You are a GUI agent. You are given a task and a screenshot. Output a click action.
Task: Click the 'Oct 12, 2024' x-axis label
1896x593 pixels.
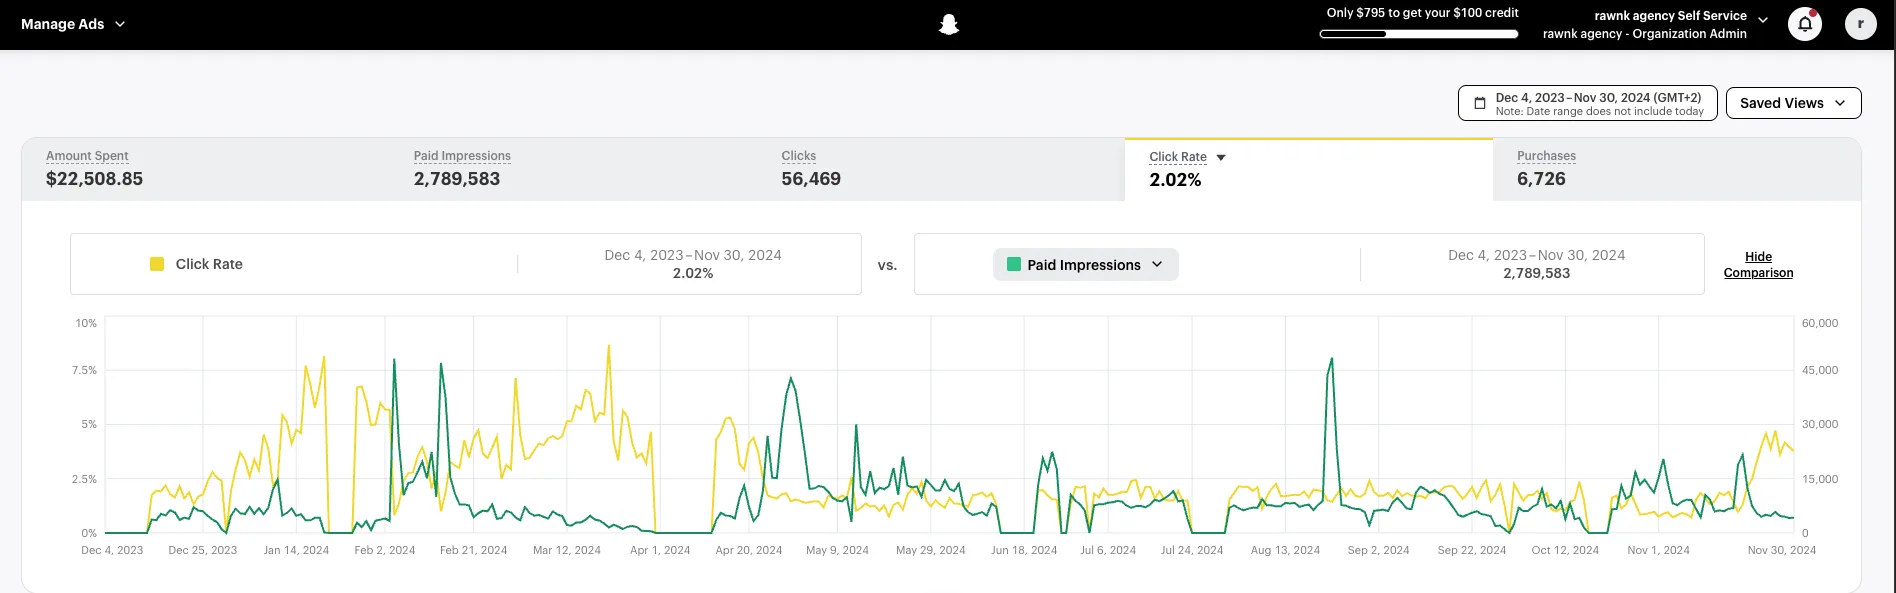[x=1565, y=550]
